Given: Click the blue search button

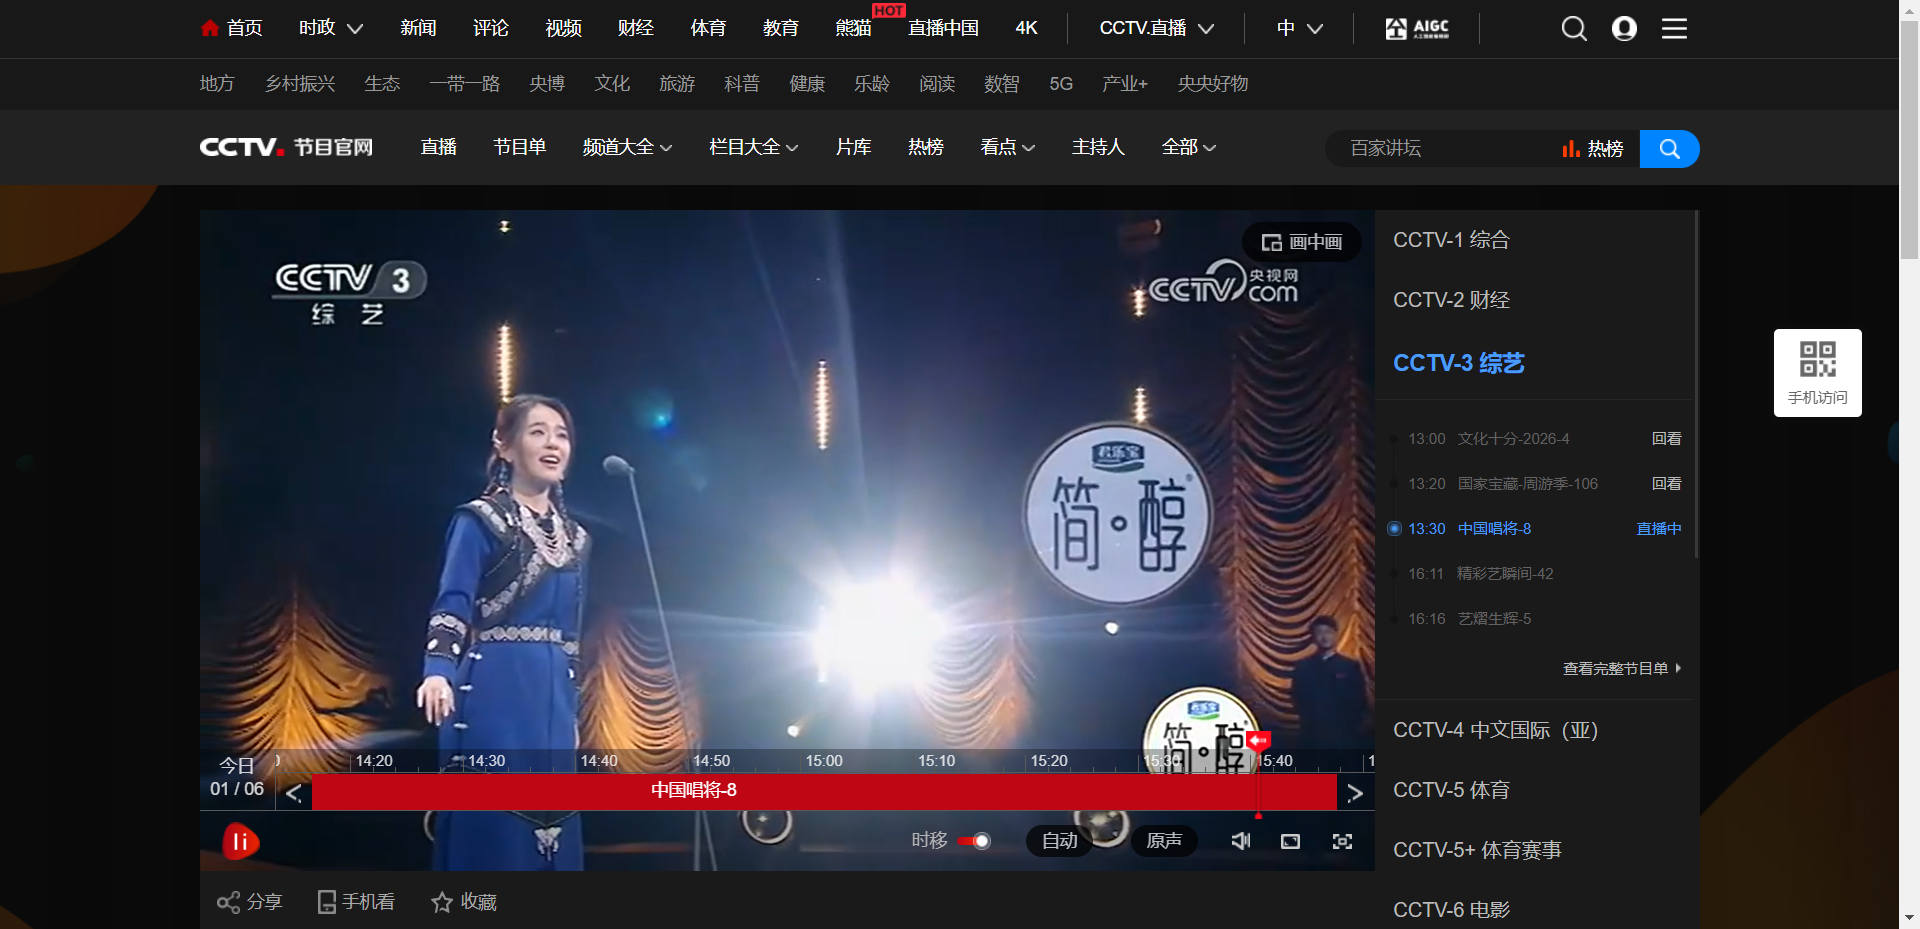Looking at the screenshot, I should pyautogui.click(x=1668, y=149).
